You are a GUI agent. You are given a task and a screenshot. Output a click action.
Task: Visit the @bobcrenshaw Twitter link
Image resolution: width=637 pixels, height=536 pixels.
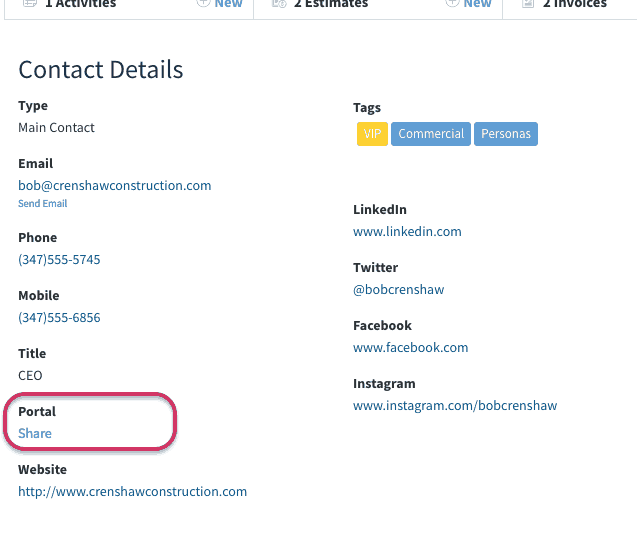399,290
